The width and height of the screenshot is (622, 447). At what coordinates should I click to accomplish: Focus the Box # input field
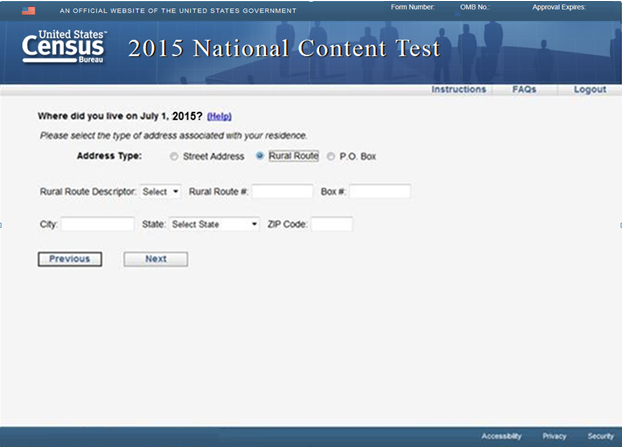[380, 192]
